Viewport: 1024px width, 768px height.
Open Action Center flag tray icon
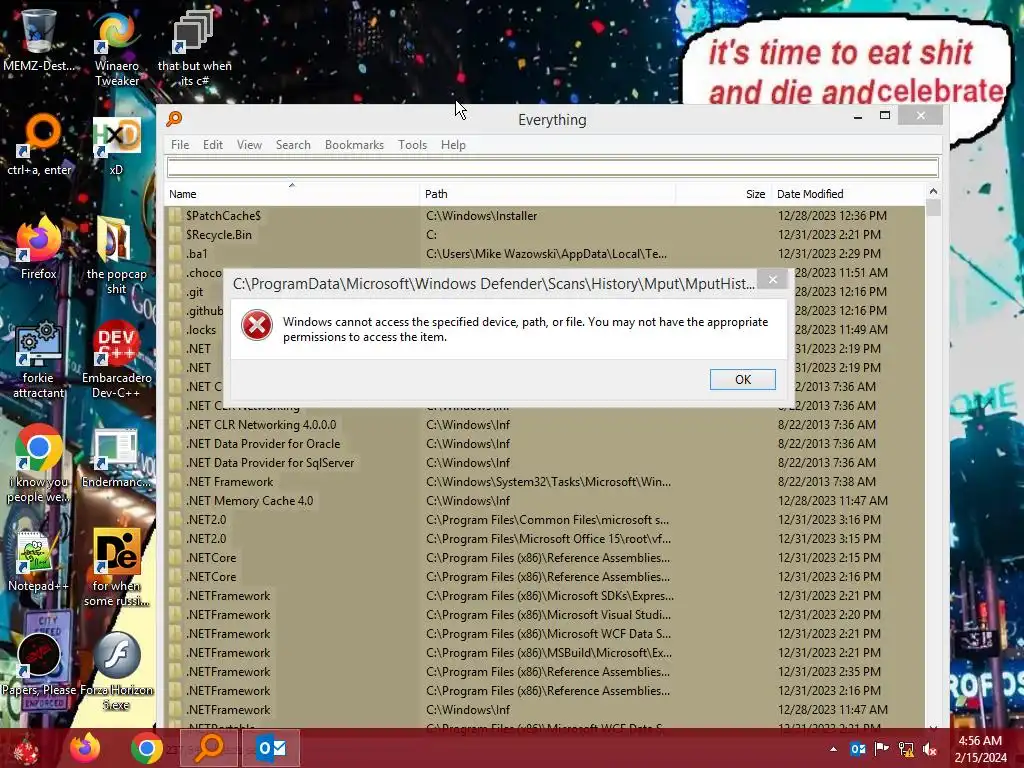[x=882, y=749]
